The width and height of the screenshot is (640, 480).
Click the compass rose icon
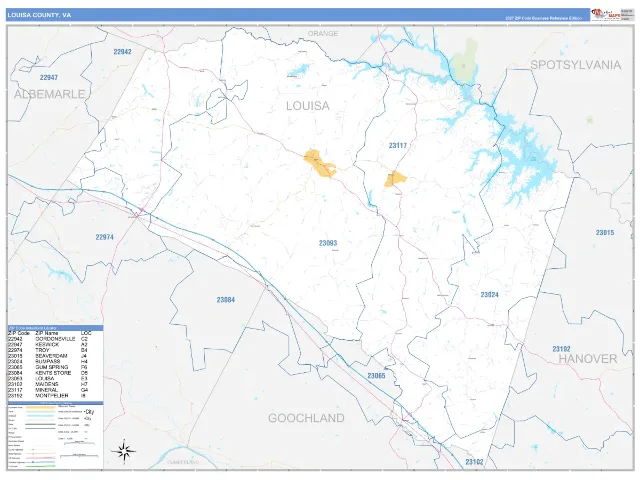click(x=124, y=451)
